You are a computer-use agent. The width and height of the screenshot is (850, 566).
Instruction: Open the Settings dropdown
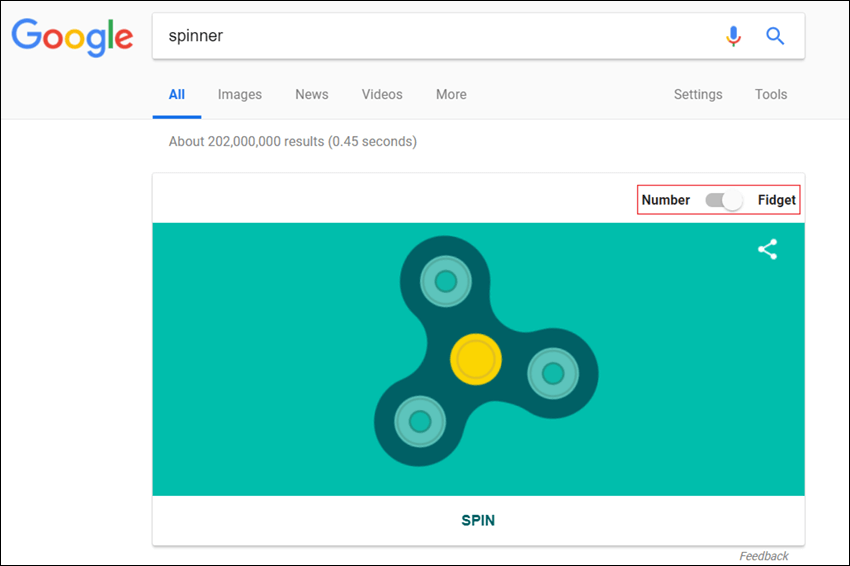point(698,94)
